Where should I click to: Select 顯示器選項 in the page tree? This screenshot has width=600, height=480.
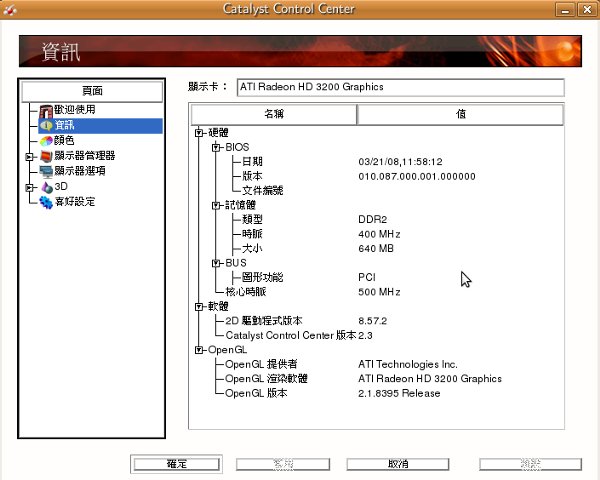pos(80,171)
